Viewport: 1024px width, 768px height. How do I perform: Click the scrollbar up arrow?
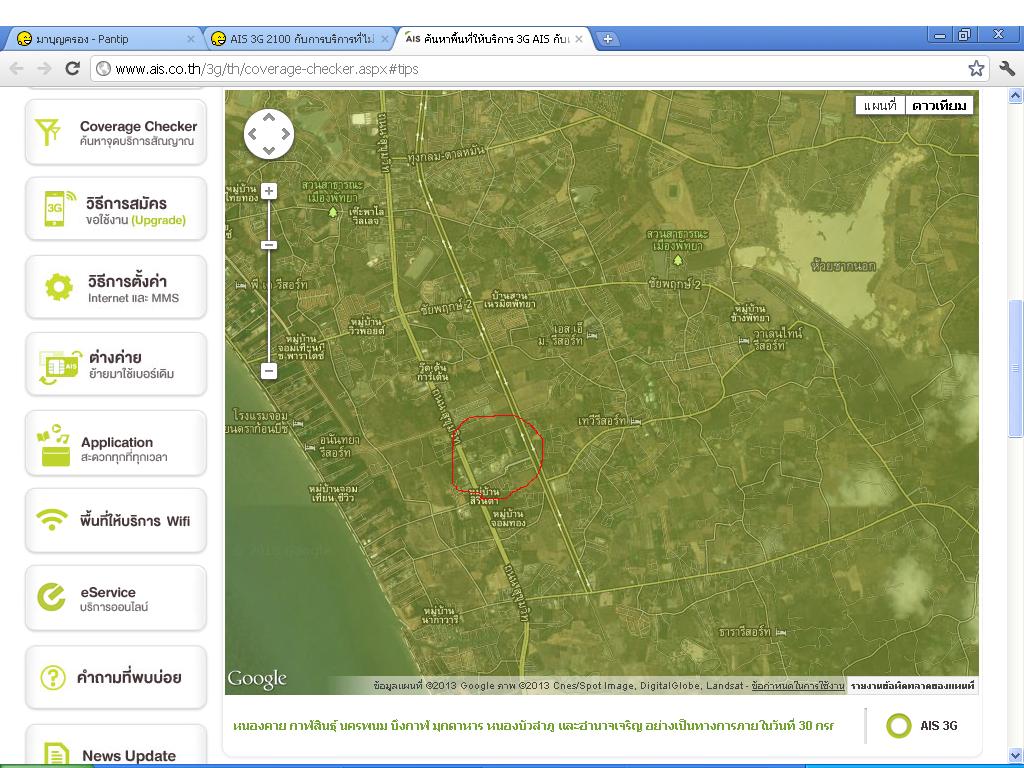pyautogui.click(x=1016, y=96)
